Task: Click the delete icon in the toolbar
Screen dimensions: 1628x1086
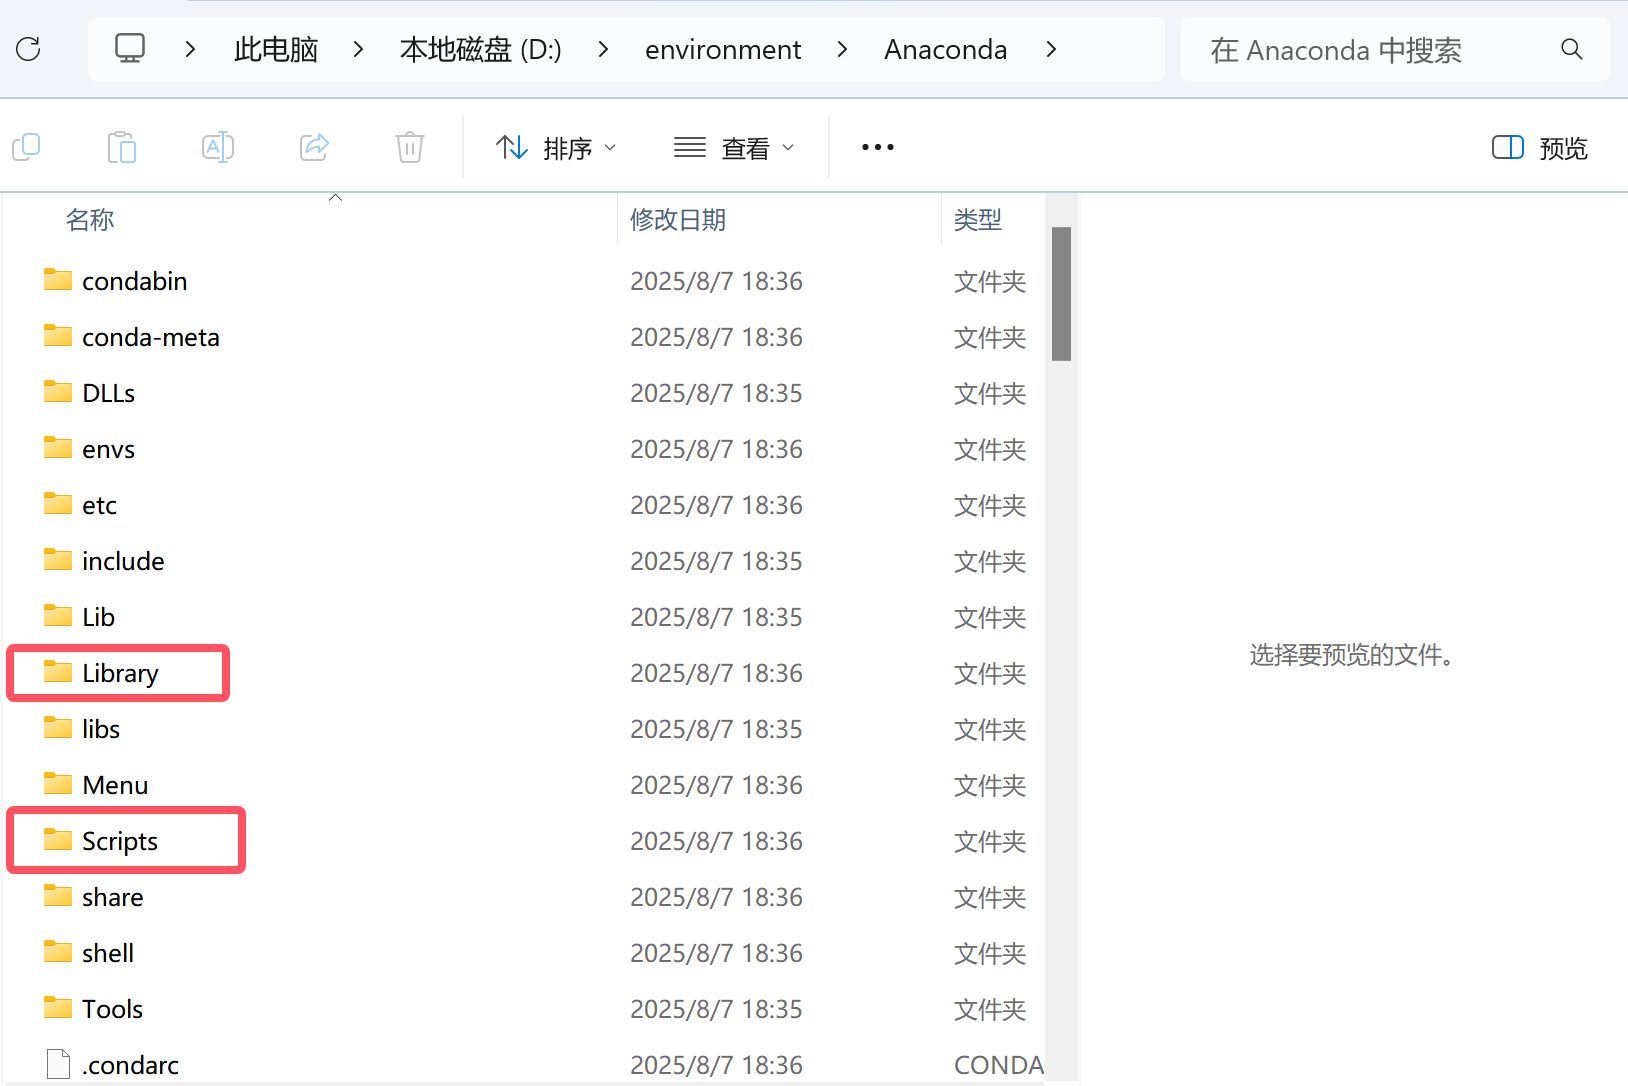Action: click(x=409, y=147)
